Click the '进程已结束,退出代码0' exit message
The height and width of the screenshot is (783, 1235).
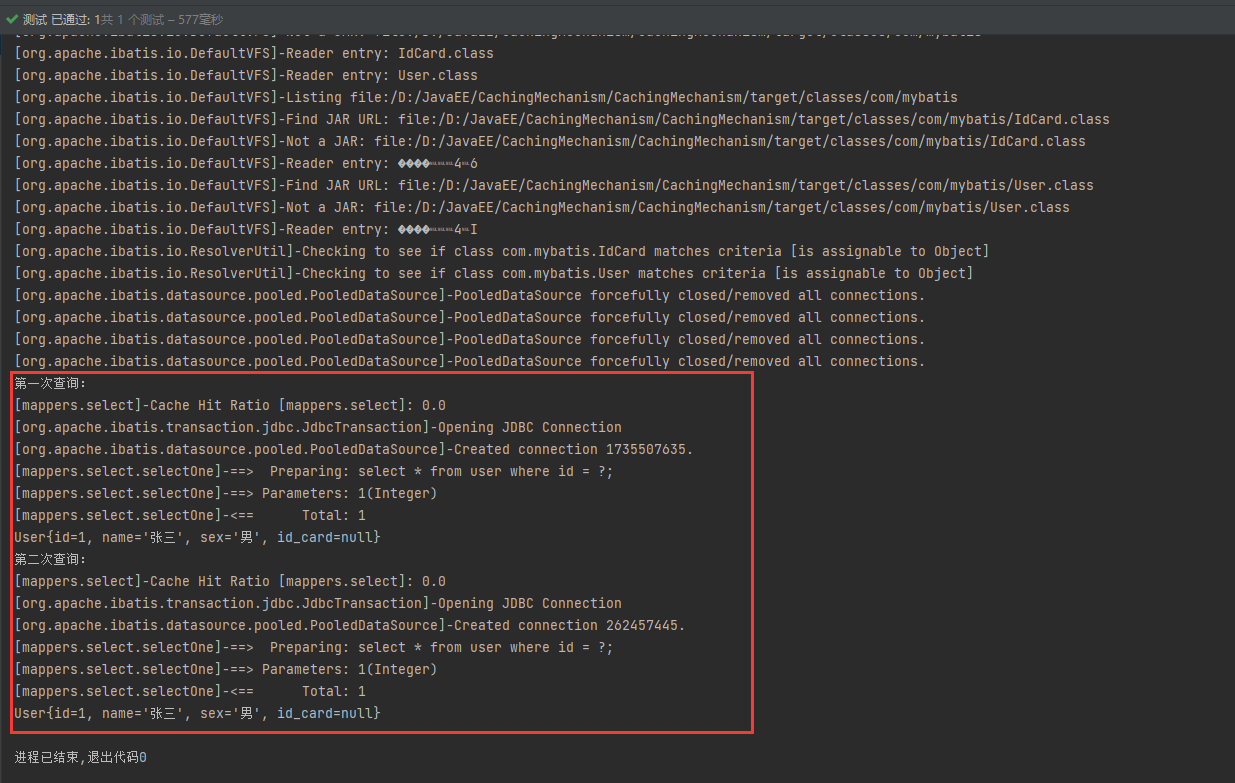pos(80,758)
